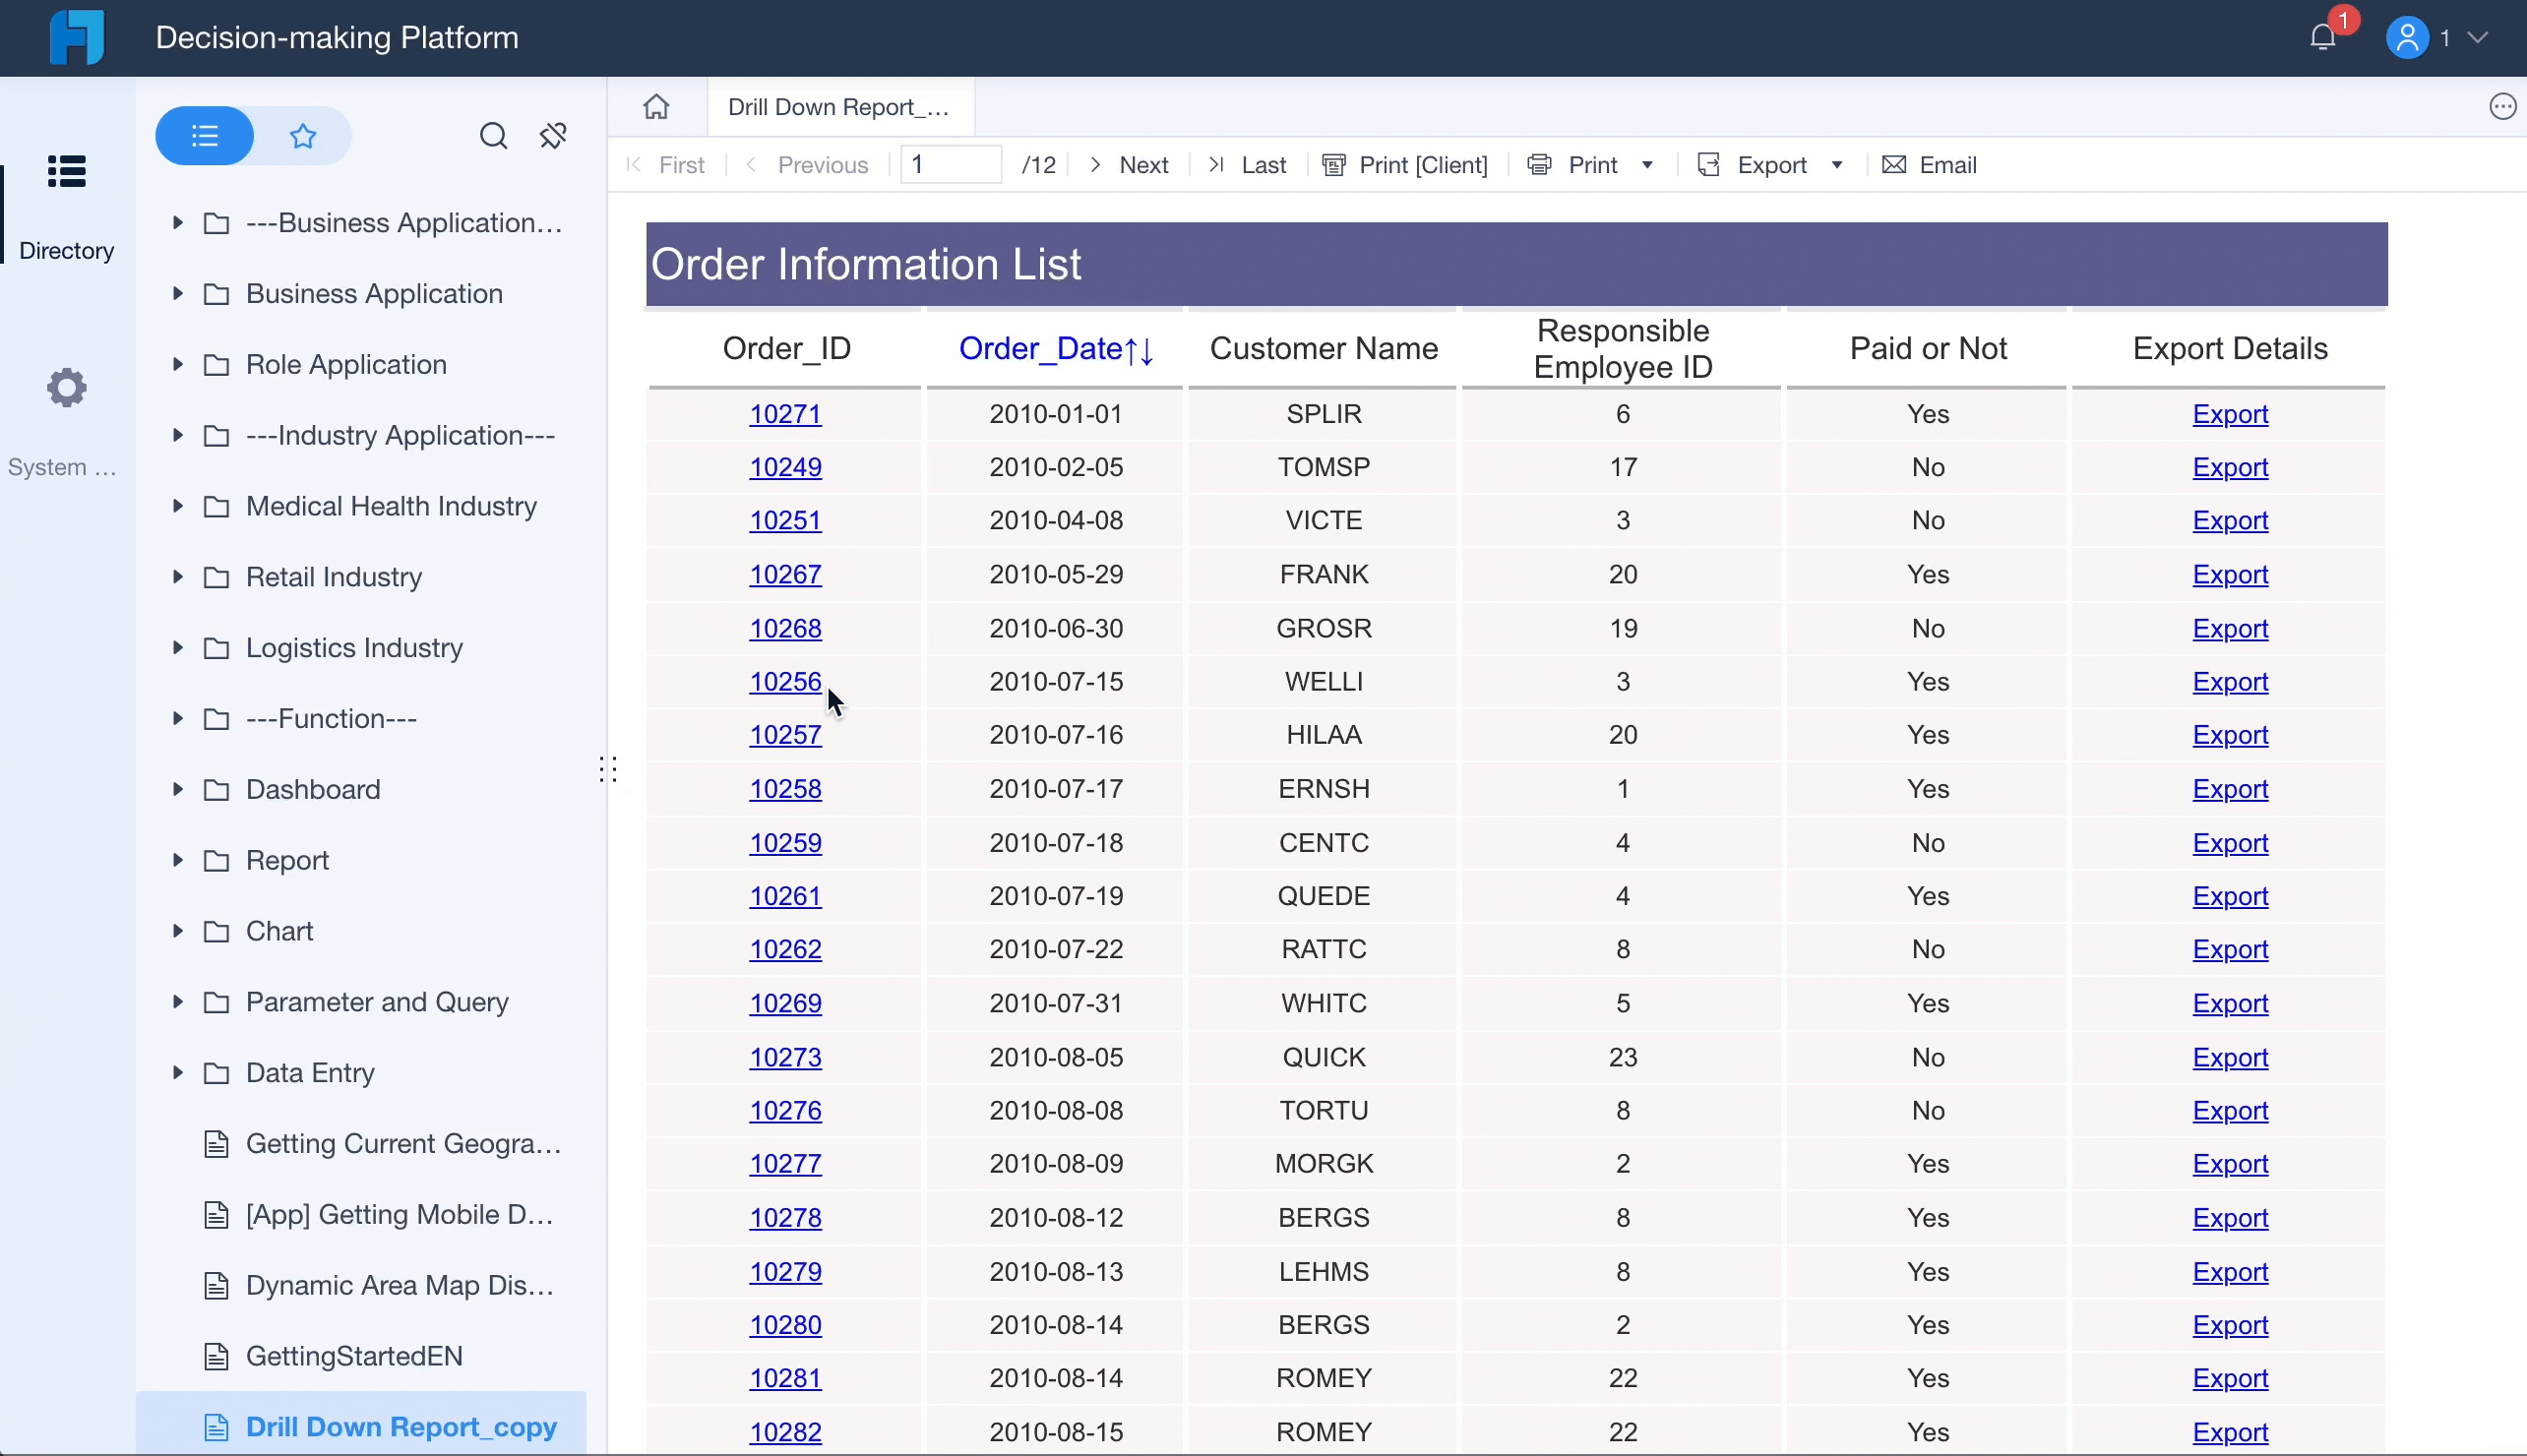Expand the Role Application folder
This screenshot has height=1456, width=2527.
(x=177, y=364)
